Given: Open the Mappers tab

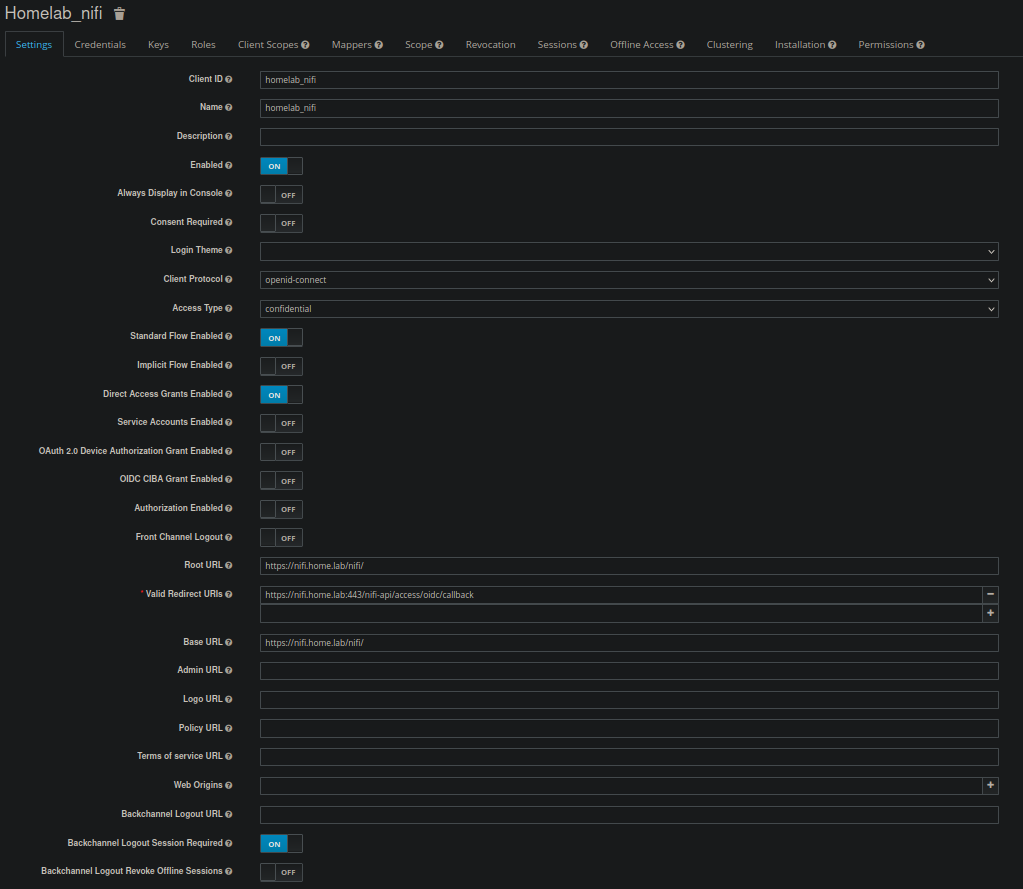Looking at the screenshot, I should (x=356, y=45).
